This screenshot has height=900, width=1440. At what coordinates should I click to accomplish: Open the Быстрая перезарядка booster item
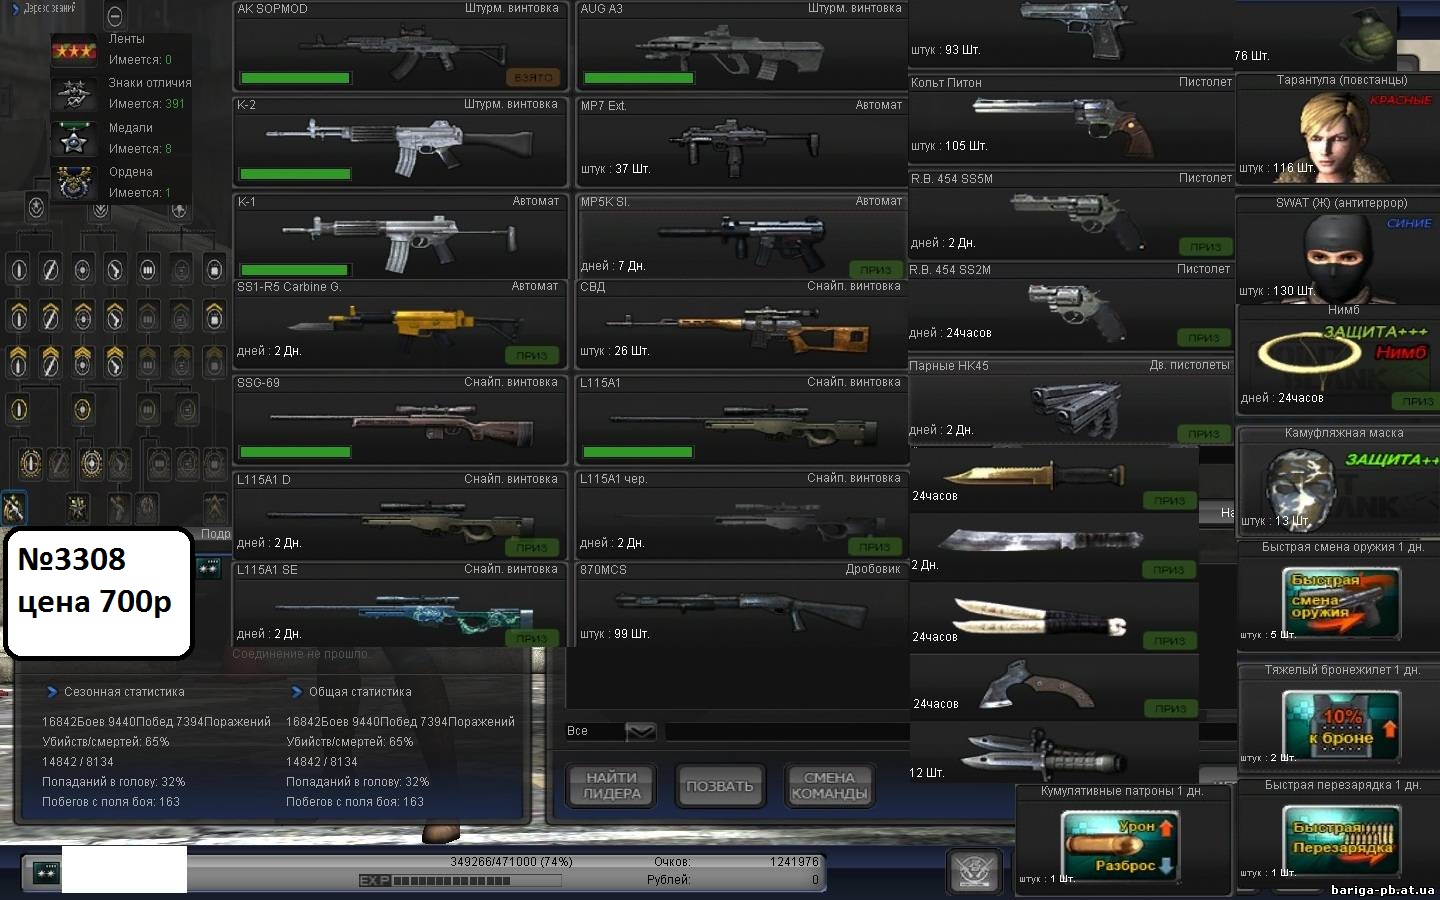tap(1338, 834)
